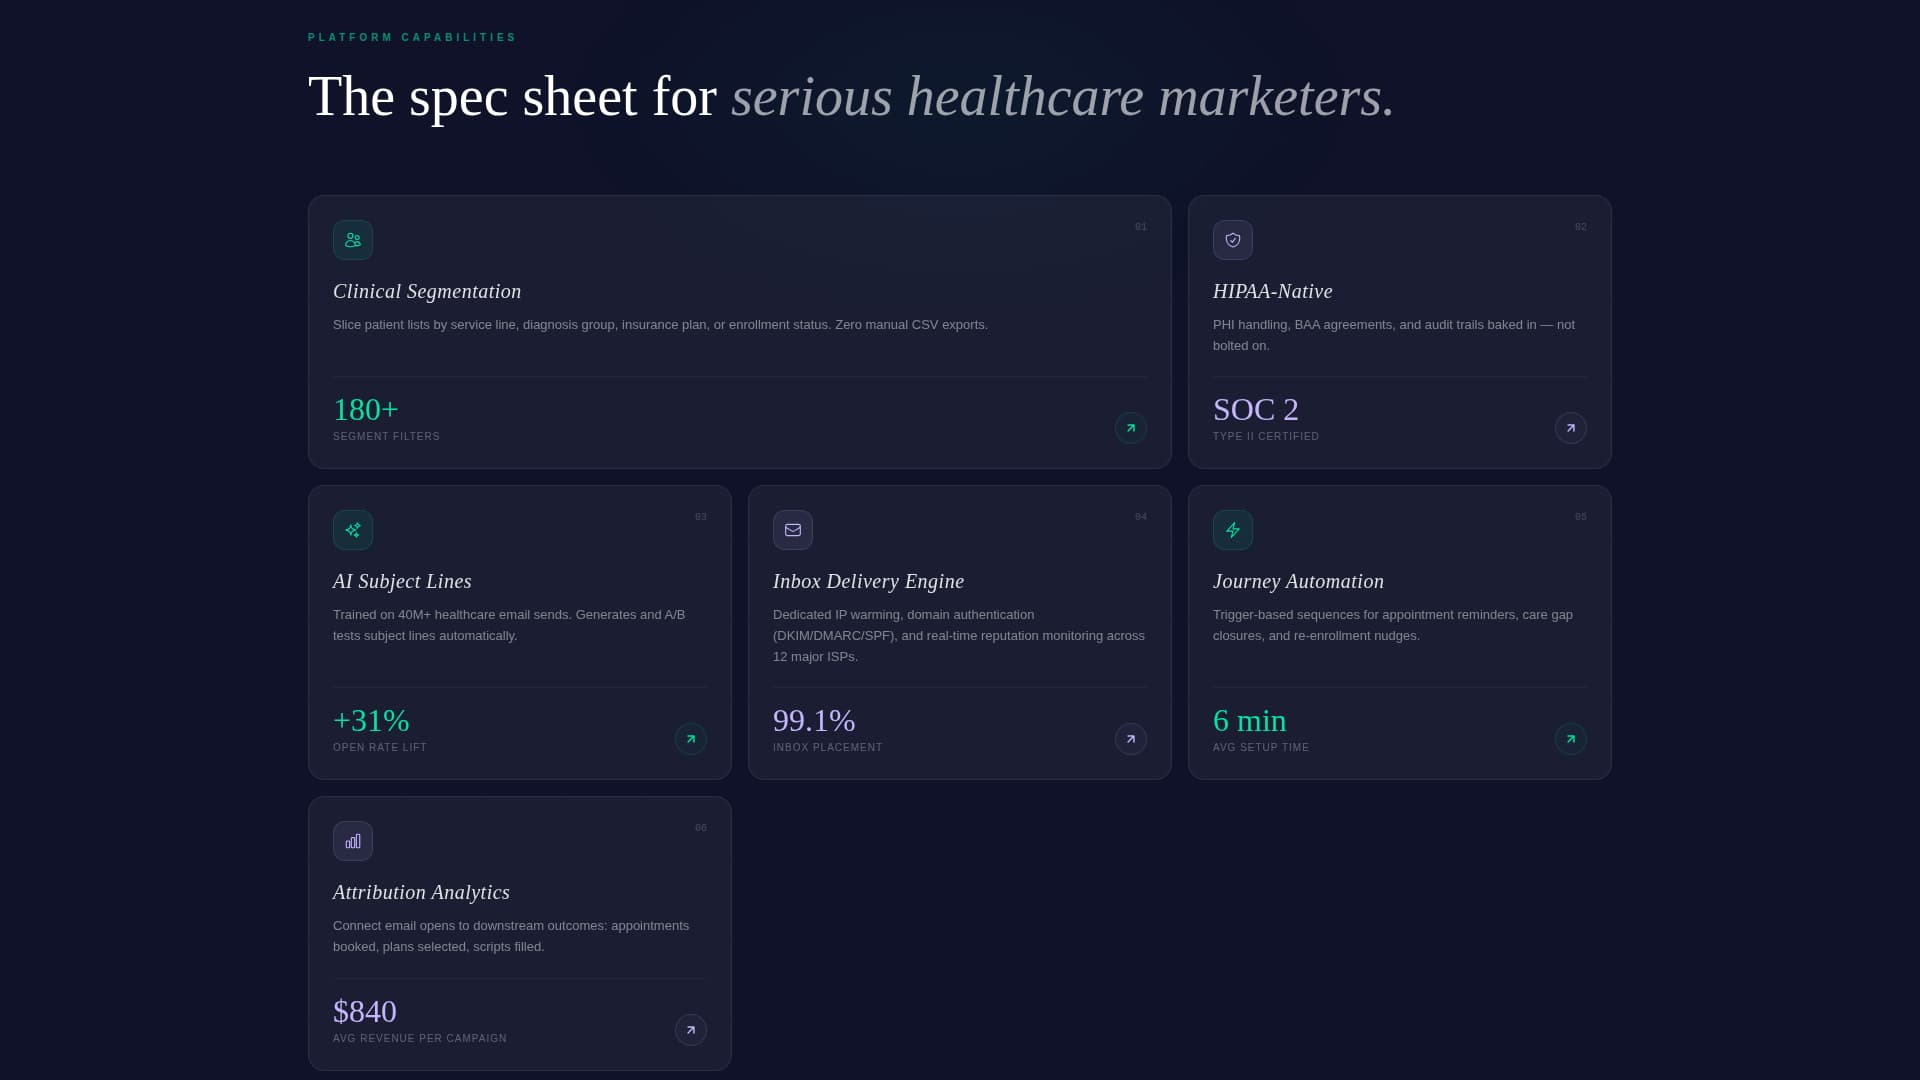Click the spec sheet headline
The image size is (1920, 1080).
(851, 97)
